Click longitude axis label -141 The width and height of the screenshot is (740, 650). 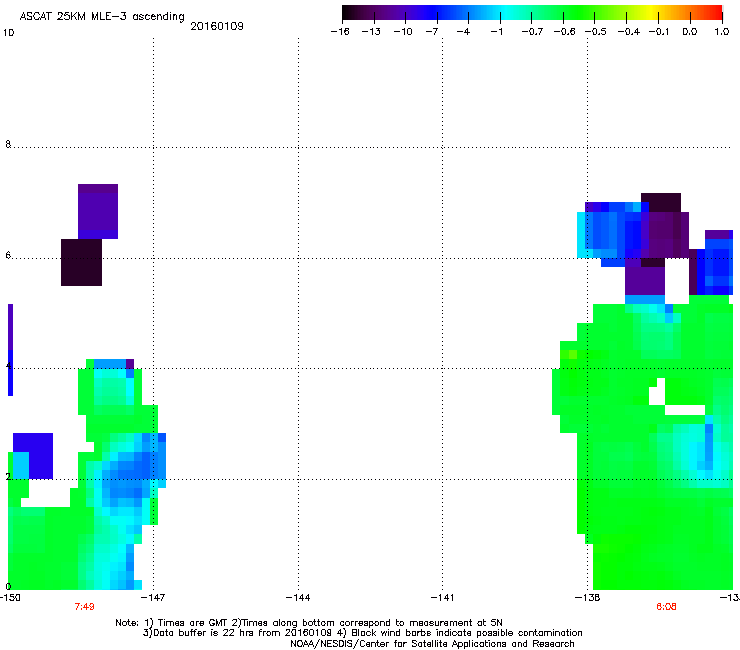coord(443,598)
